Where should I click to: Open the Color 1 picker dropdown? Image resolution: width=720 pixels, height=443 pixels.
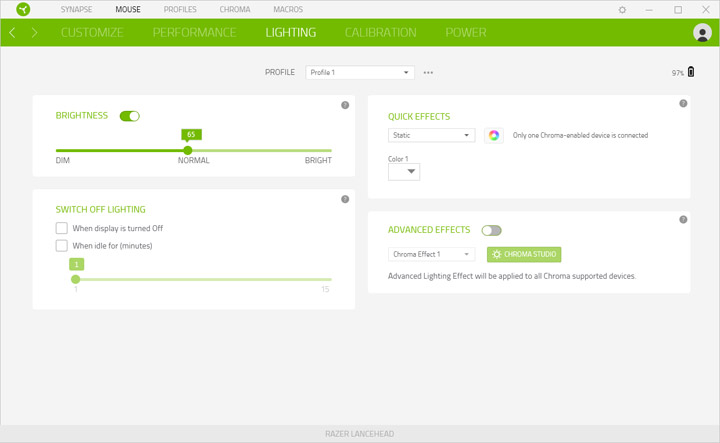(x=404, y=172)
